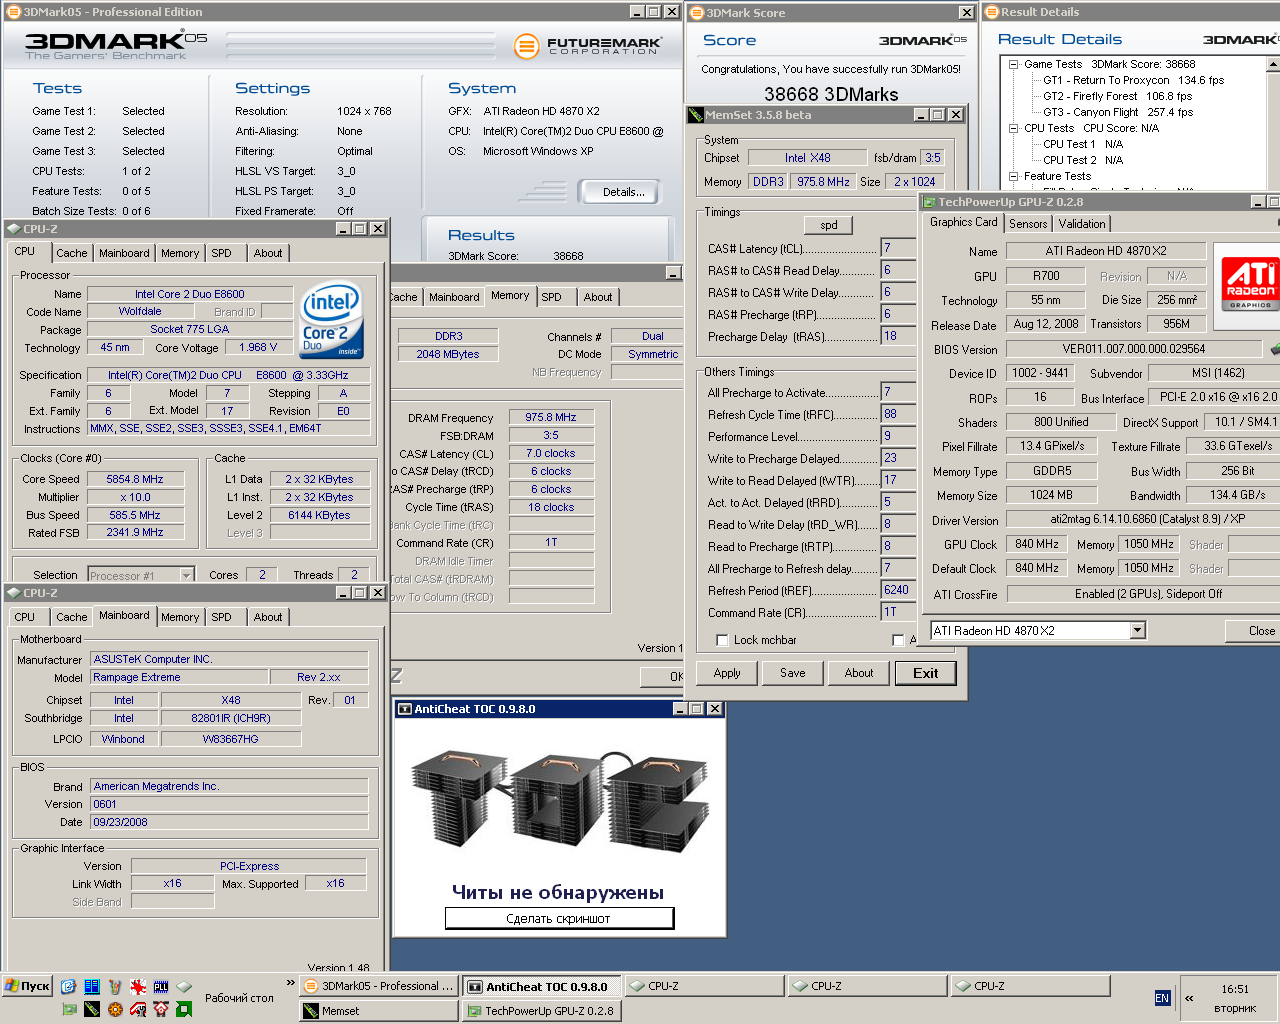
Task: Open MemSet About dialog button
Action: [859, 673]
